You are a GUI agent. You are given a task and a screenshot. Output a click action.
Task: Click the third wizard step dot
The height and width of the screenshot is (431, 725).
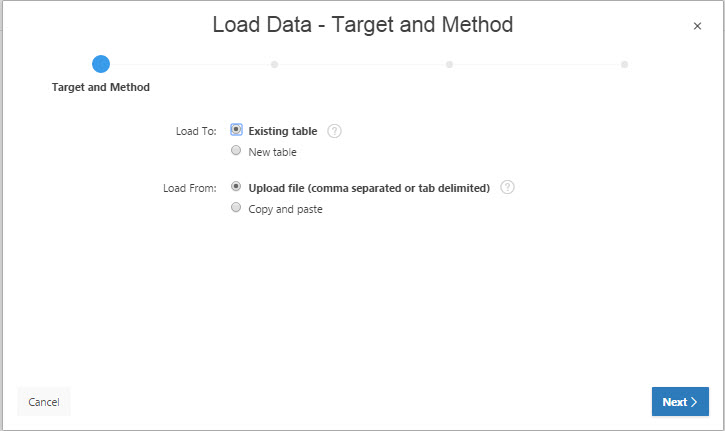[x=449, y=64]
